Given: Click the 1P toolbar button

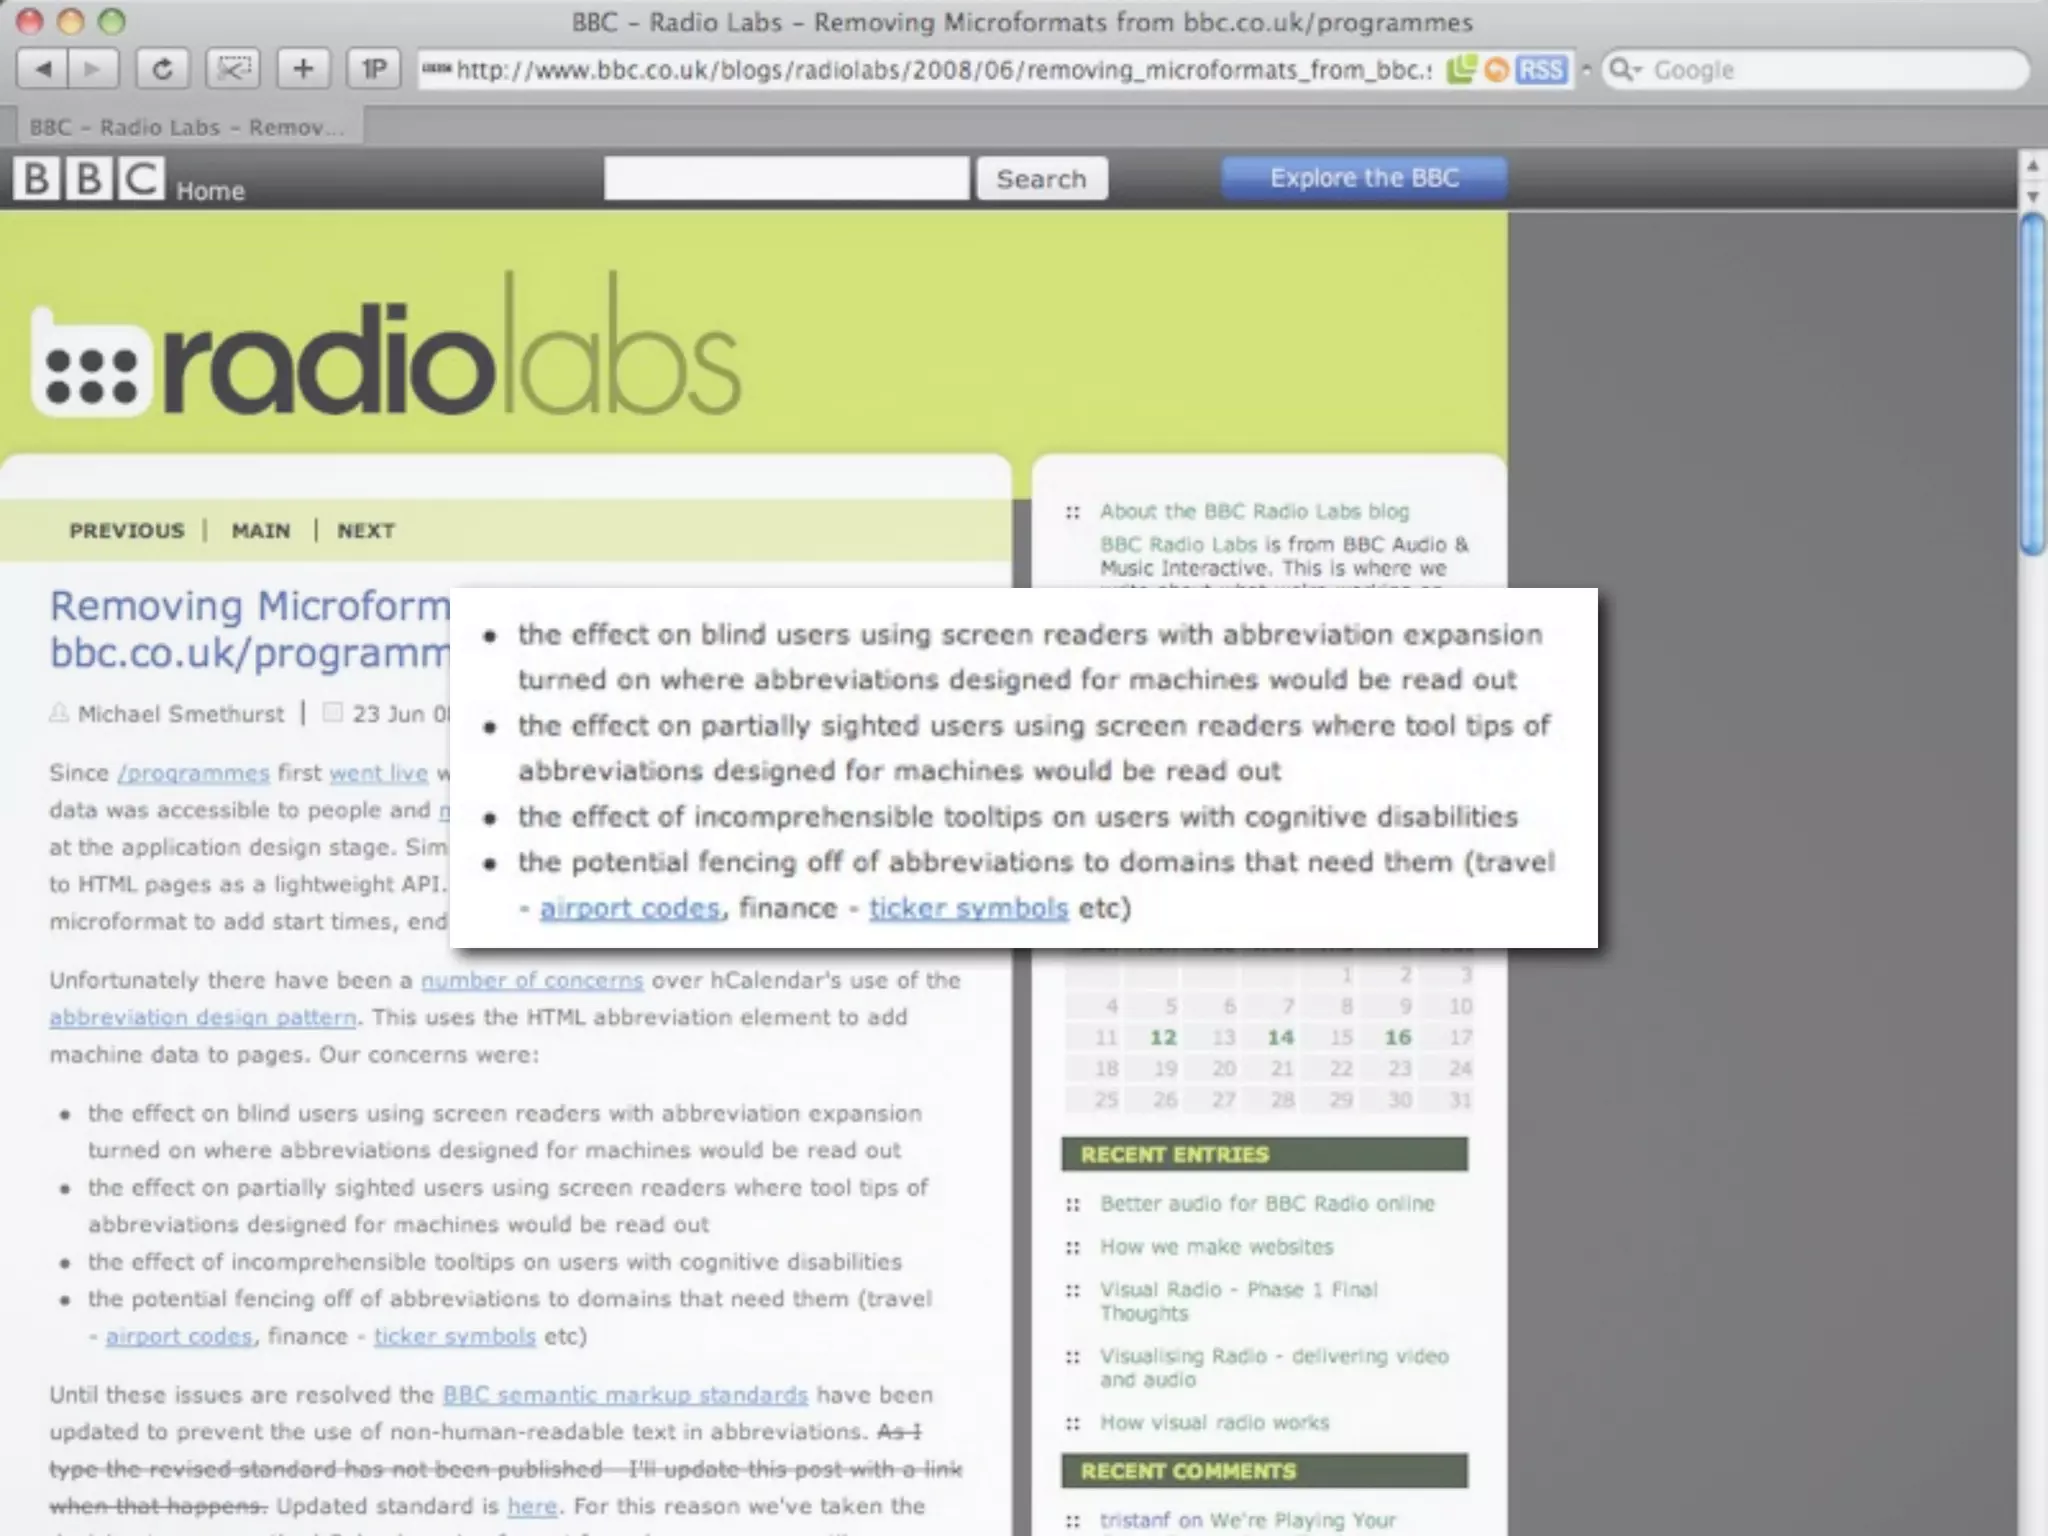Looking at the screenshot, I should tap(374, 69).
